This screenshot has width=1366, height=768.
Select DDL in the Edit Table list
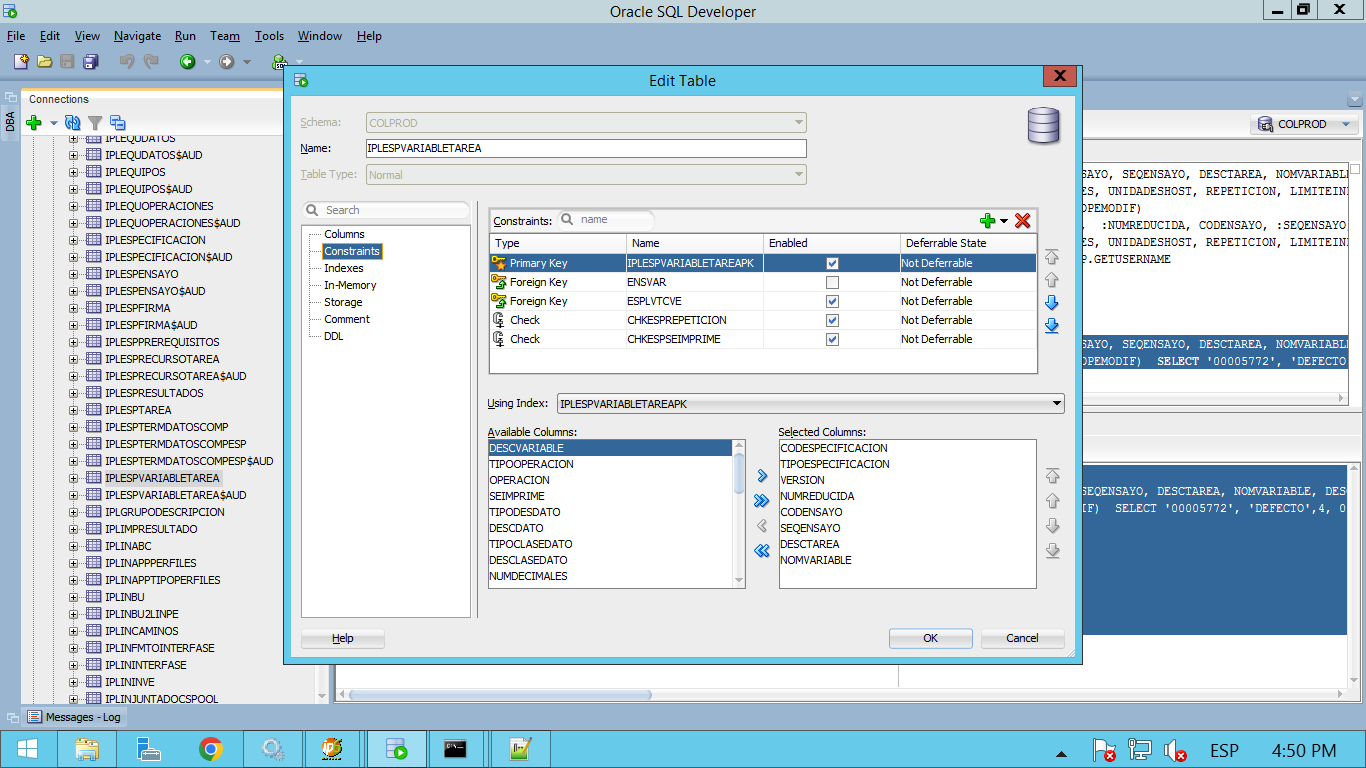(x=333, y=336)
